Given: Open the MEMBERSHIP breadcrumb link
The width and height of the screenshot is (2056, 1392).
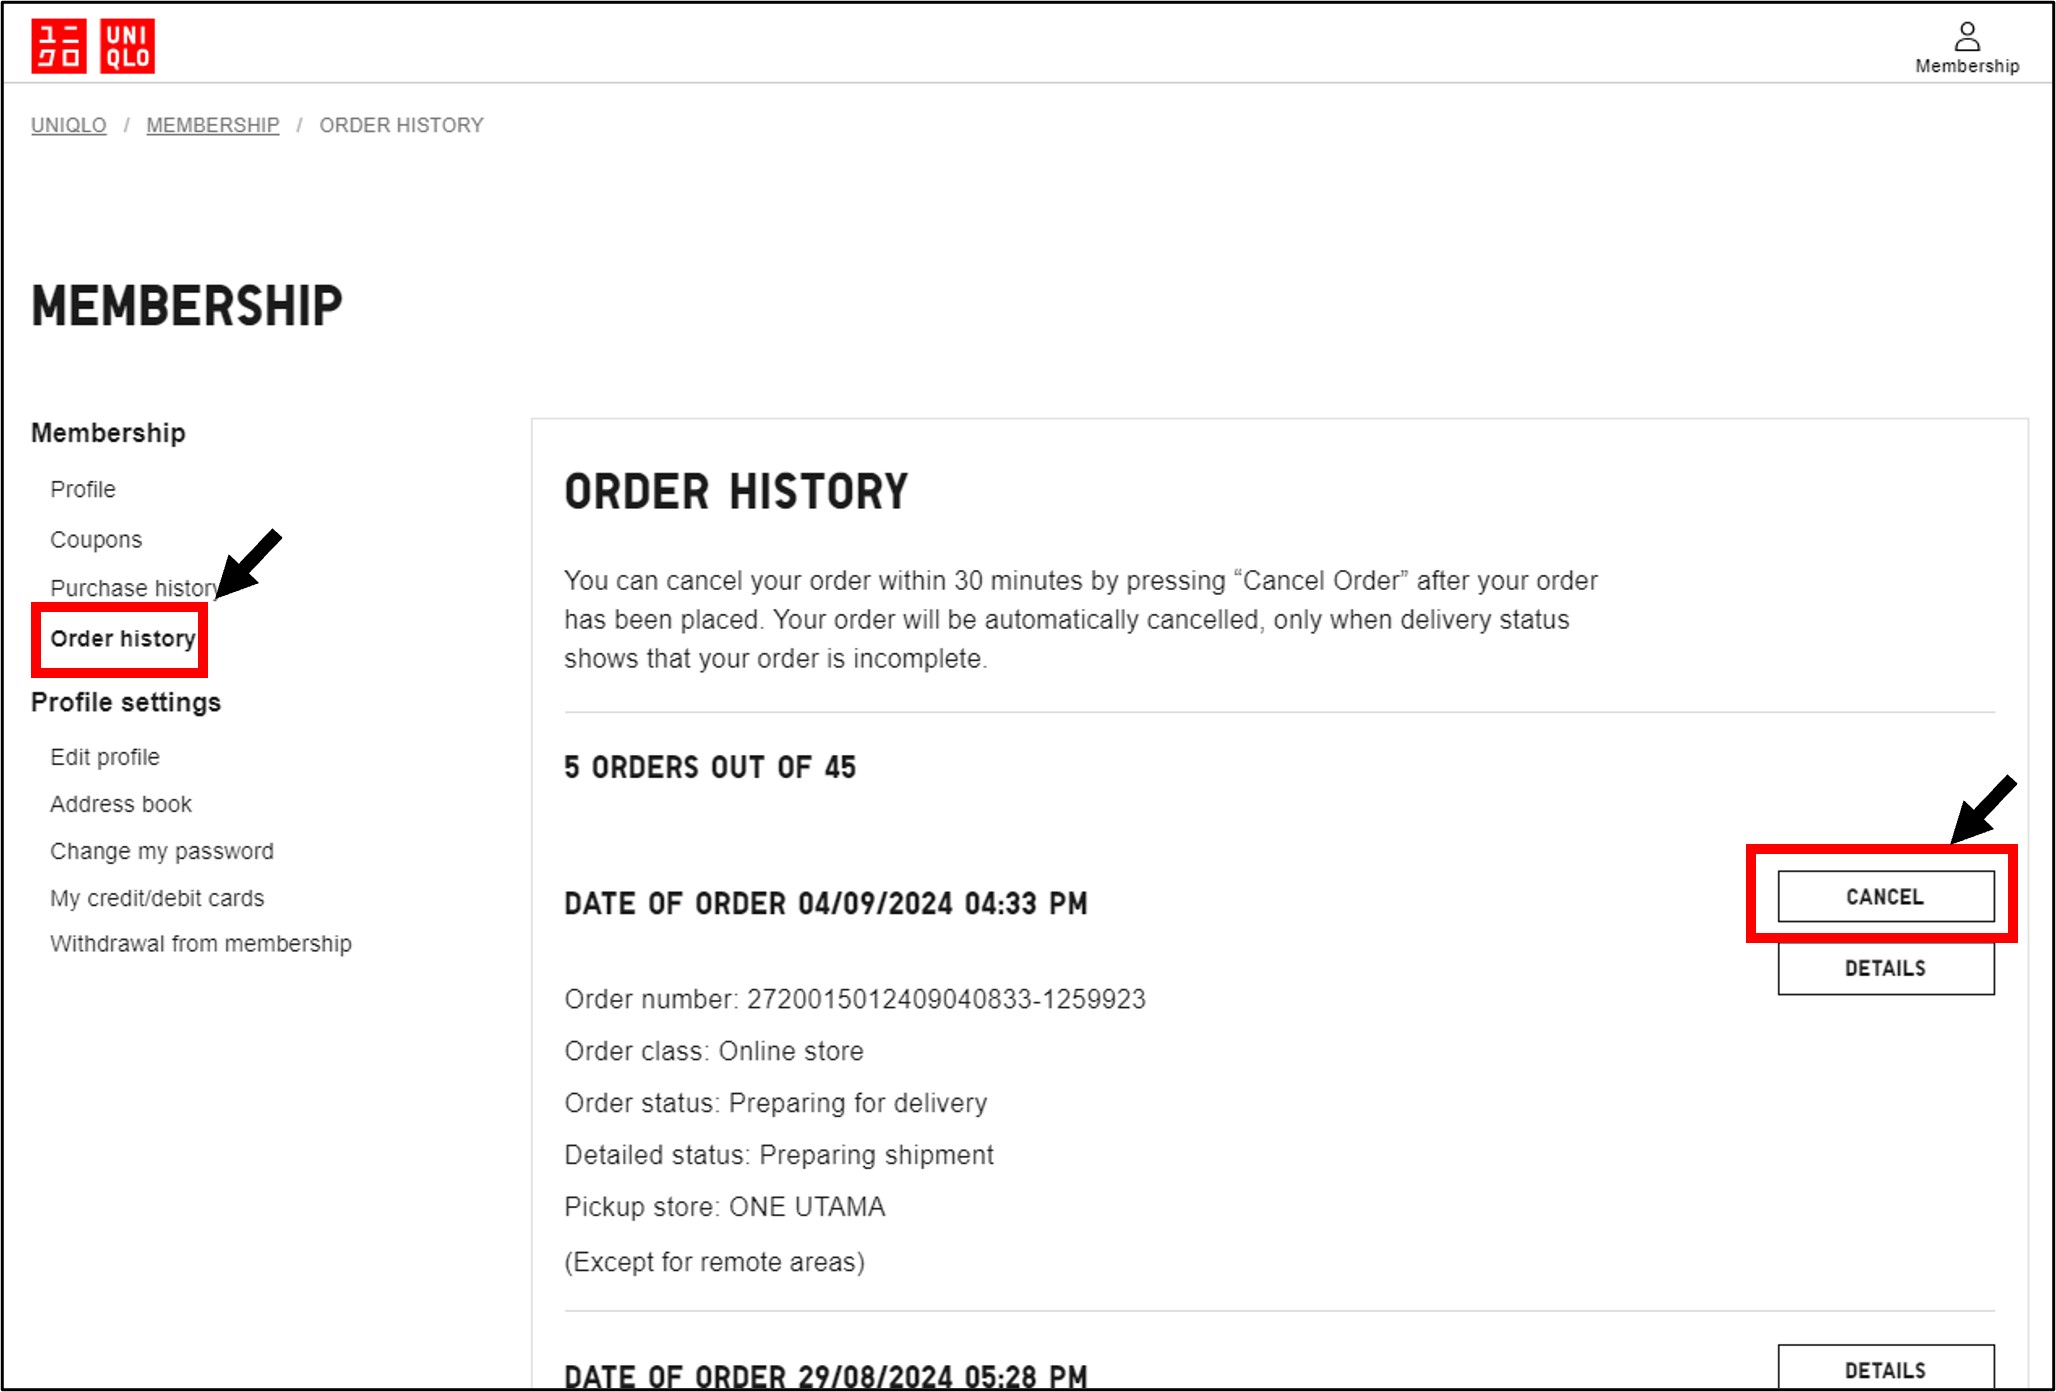Looking at the screenshot, I should click(x=212, y=125).
